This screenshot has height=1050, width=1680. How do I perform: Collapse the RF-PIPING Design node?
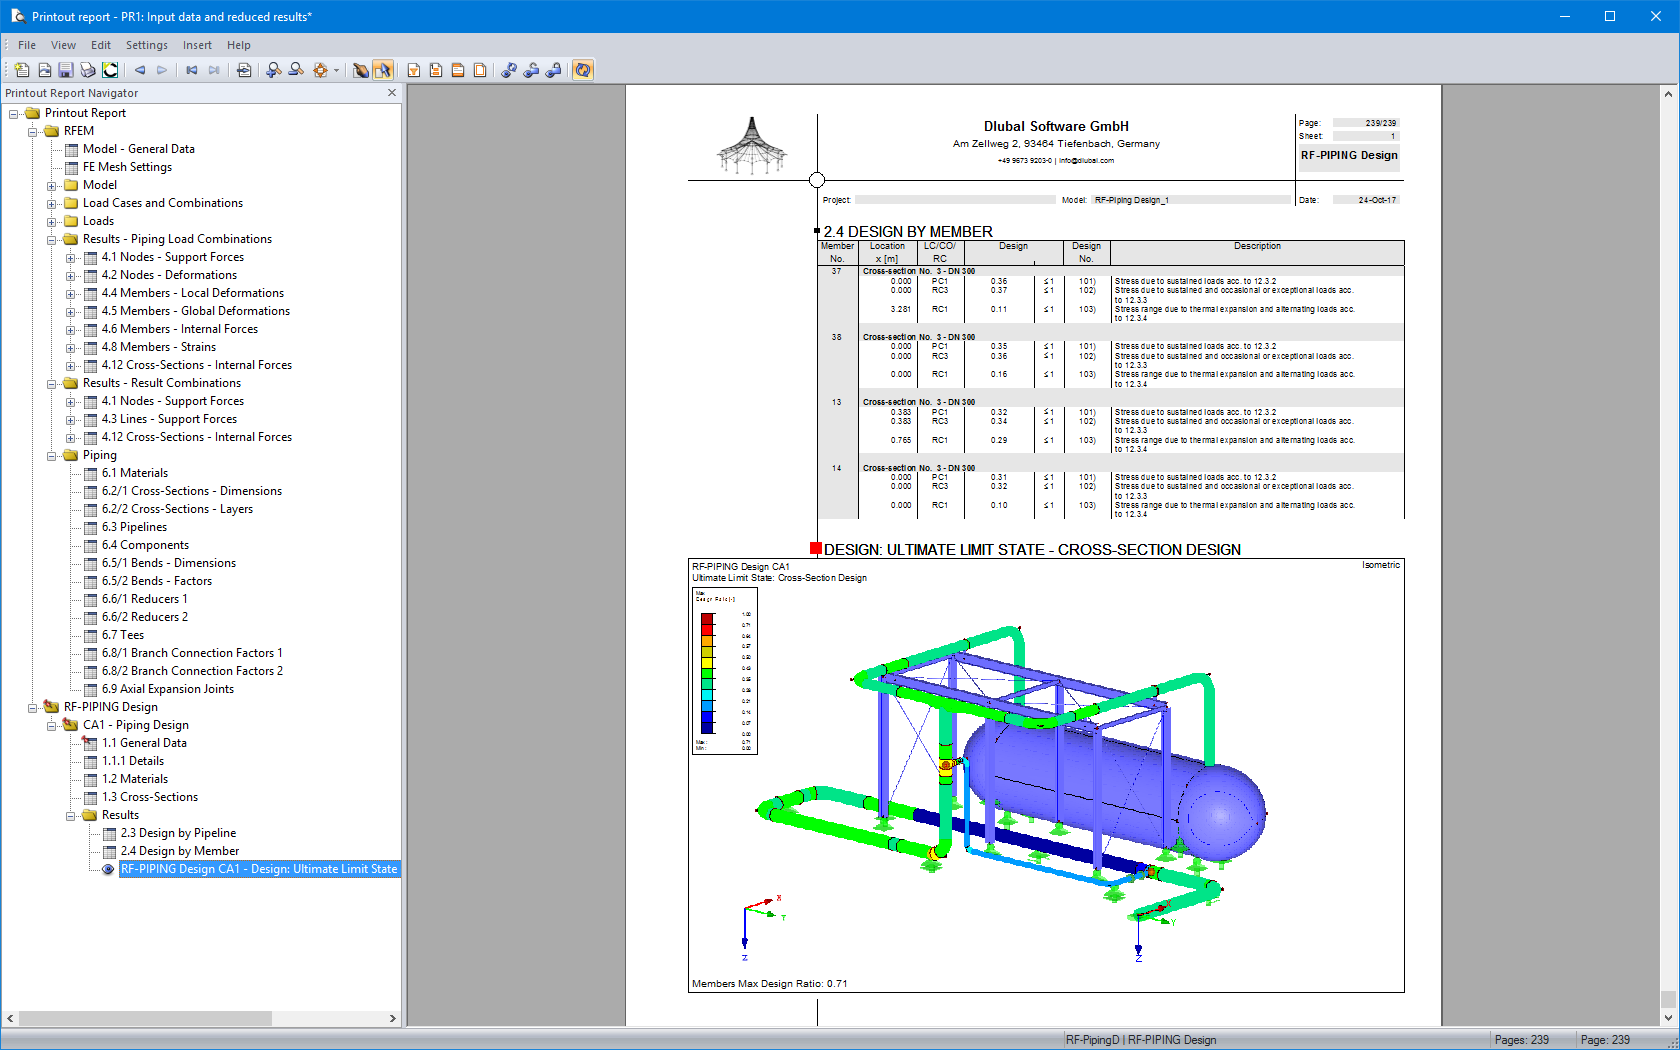click(33, 707)
